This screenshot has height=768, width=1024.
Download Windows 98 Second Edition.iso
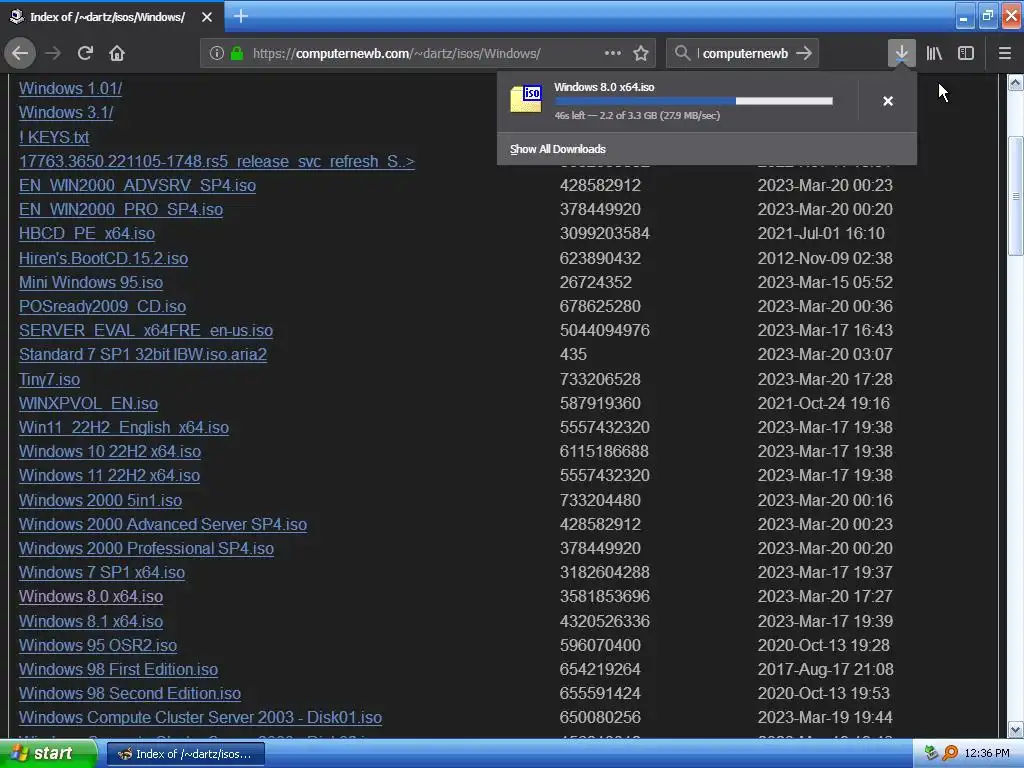[x=130, y=694]
